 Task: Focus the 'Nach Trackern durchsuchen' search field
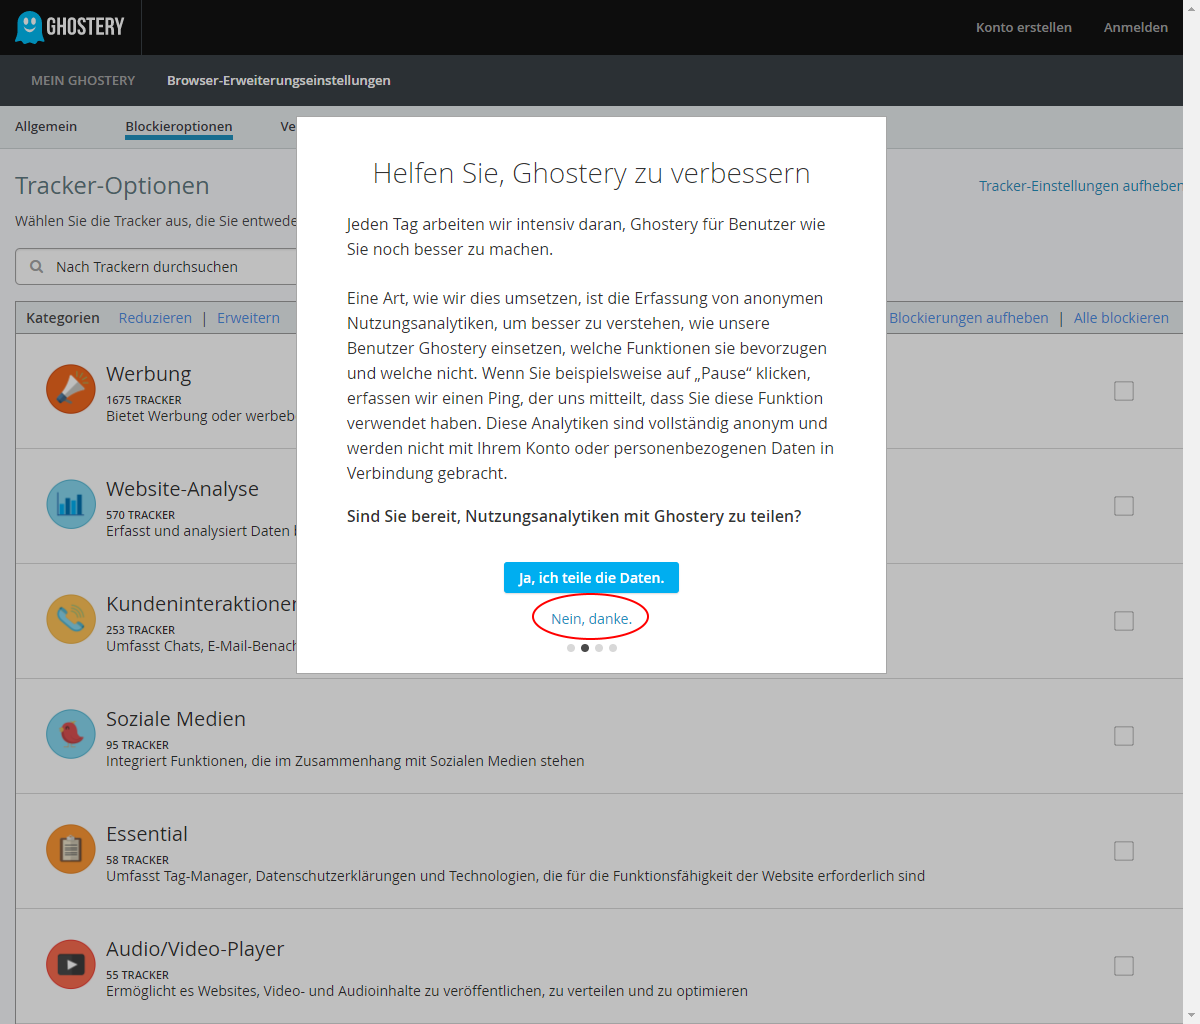[157, 267]
